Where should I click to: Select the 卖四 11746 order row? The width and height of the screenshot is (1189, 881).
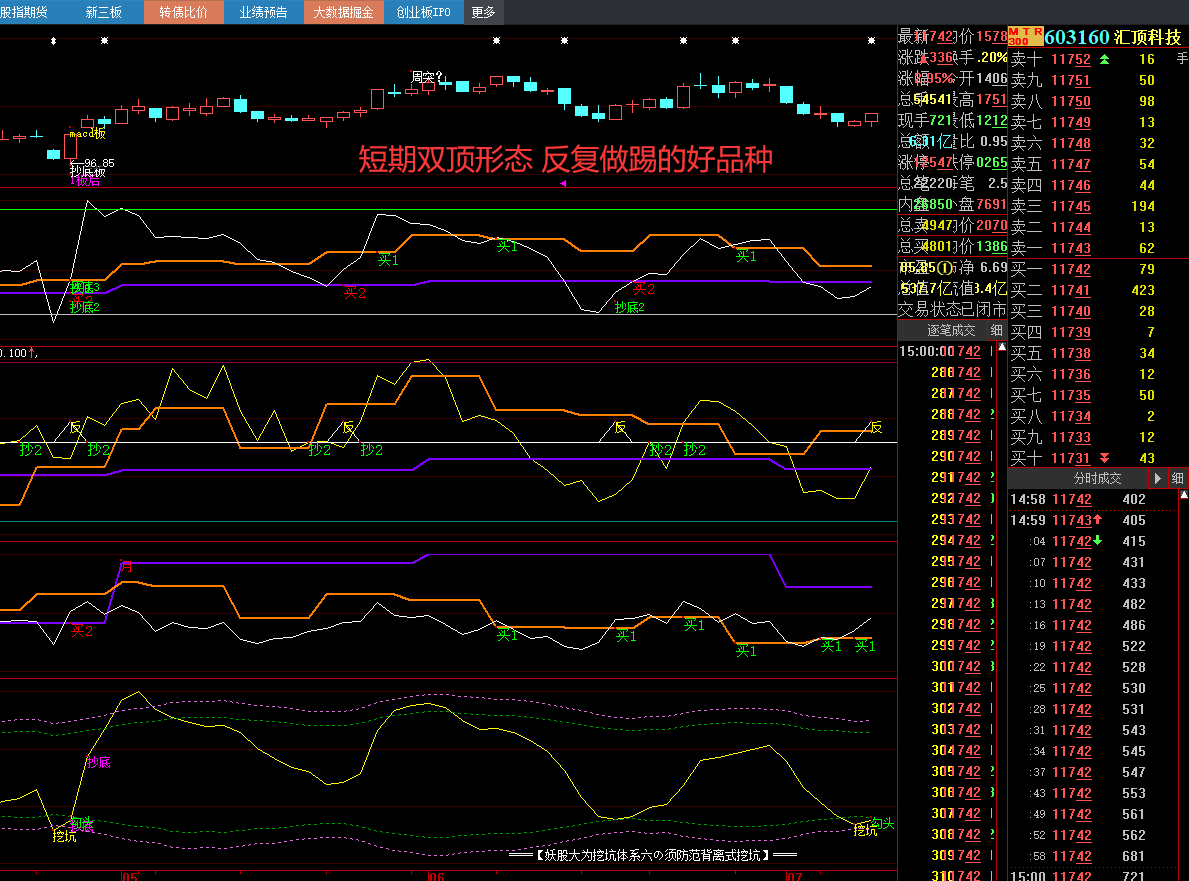pos(1098,185)
